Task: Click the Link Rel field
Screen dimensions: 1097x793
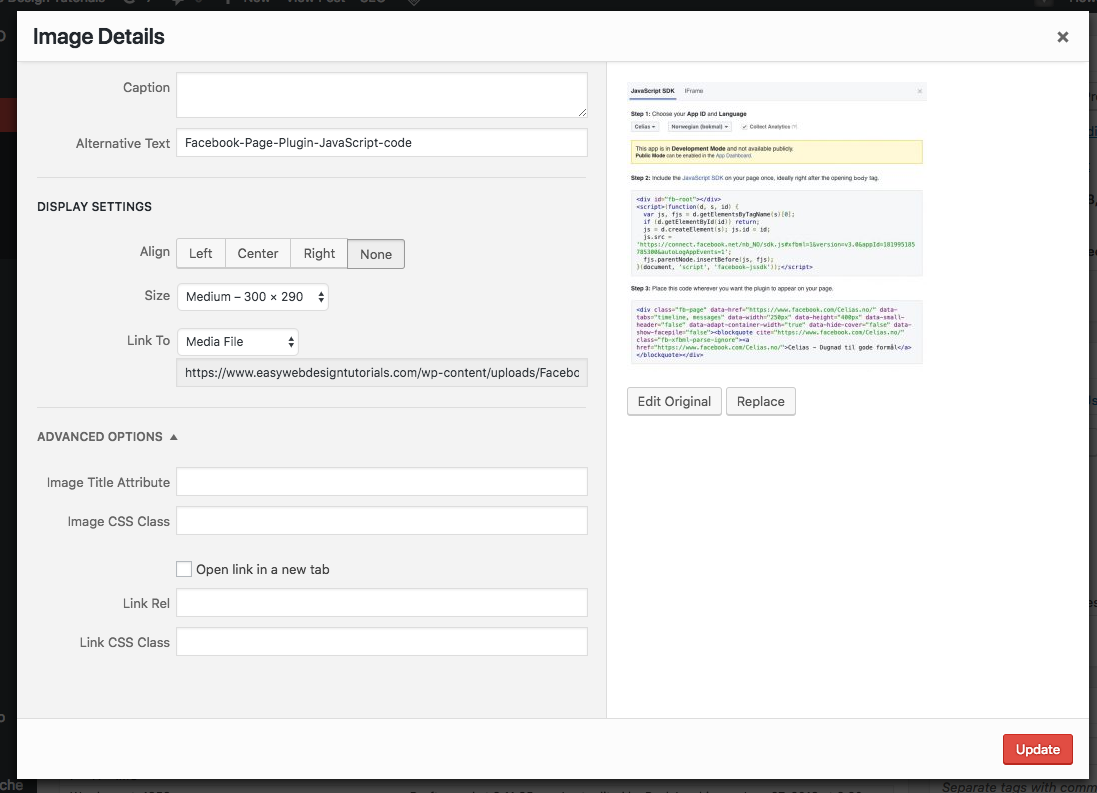Action: pos(381,603)
